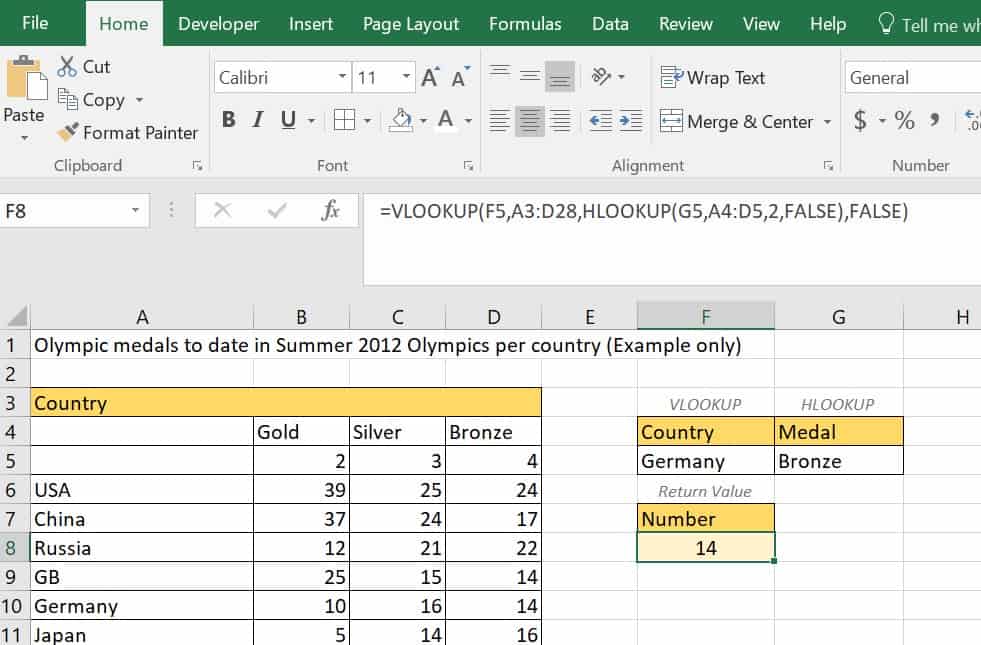Viewport: 981px width, 645px height.
Task: Expand Paste options arrow
Action: (x=24, y=138)
